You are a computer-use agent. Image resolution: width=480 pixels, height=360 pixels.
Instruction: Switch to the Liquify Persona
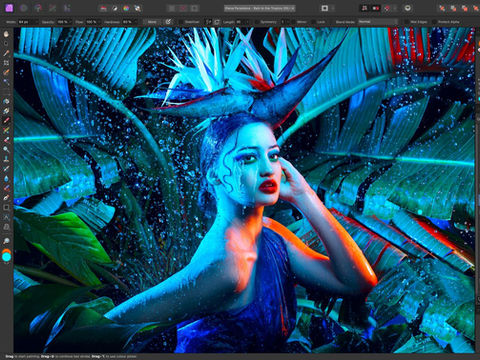point(23,8)
